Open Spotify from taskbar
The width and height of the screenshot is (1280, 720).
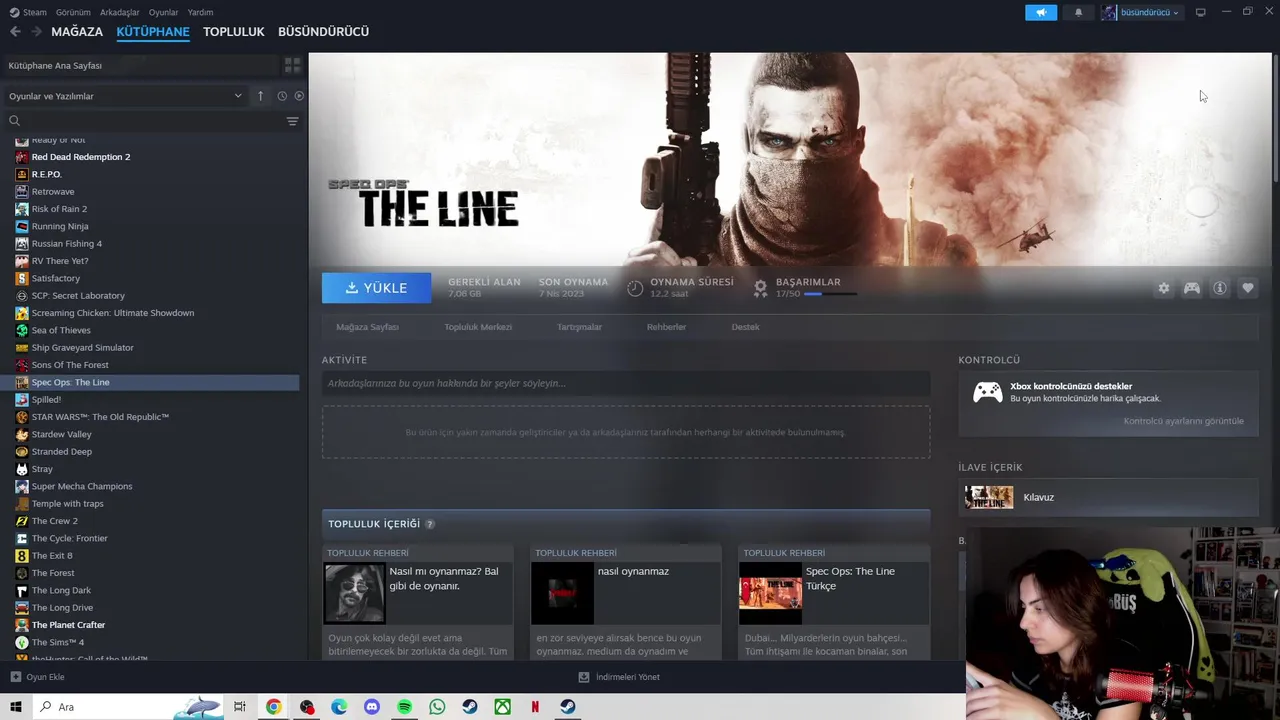tap(405, 707)
